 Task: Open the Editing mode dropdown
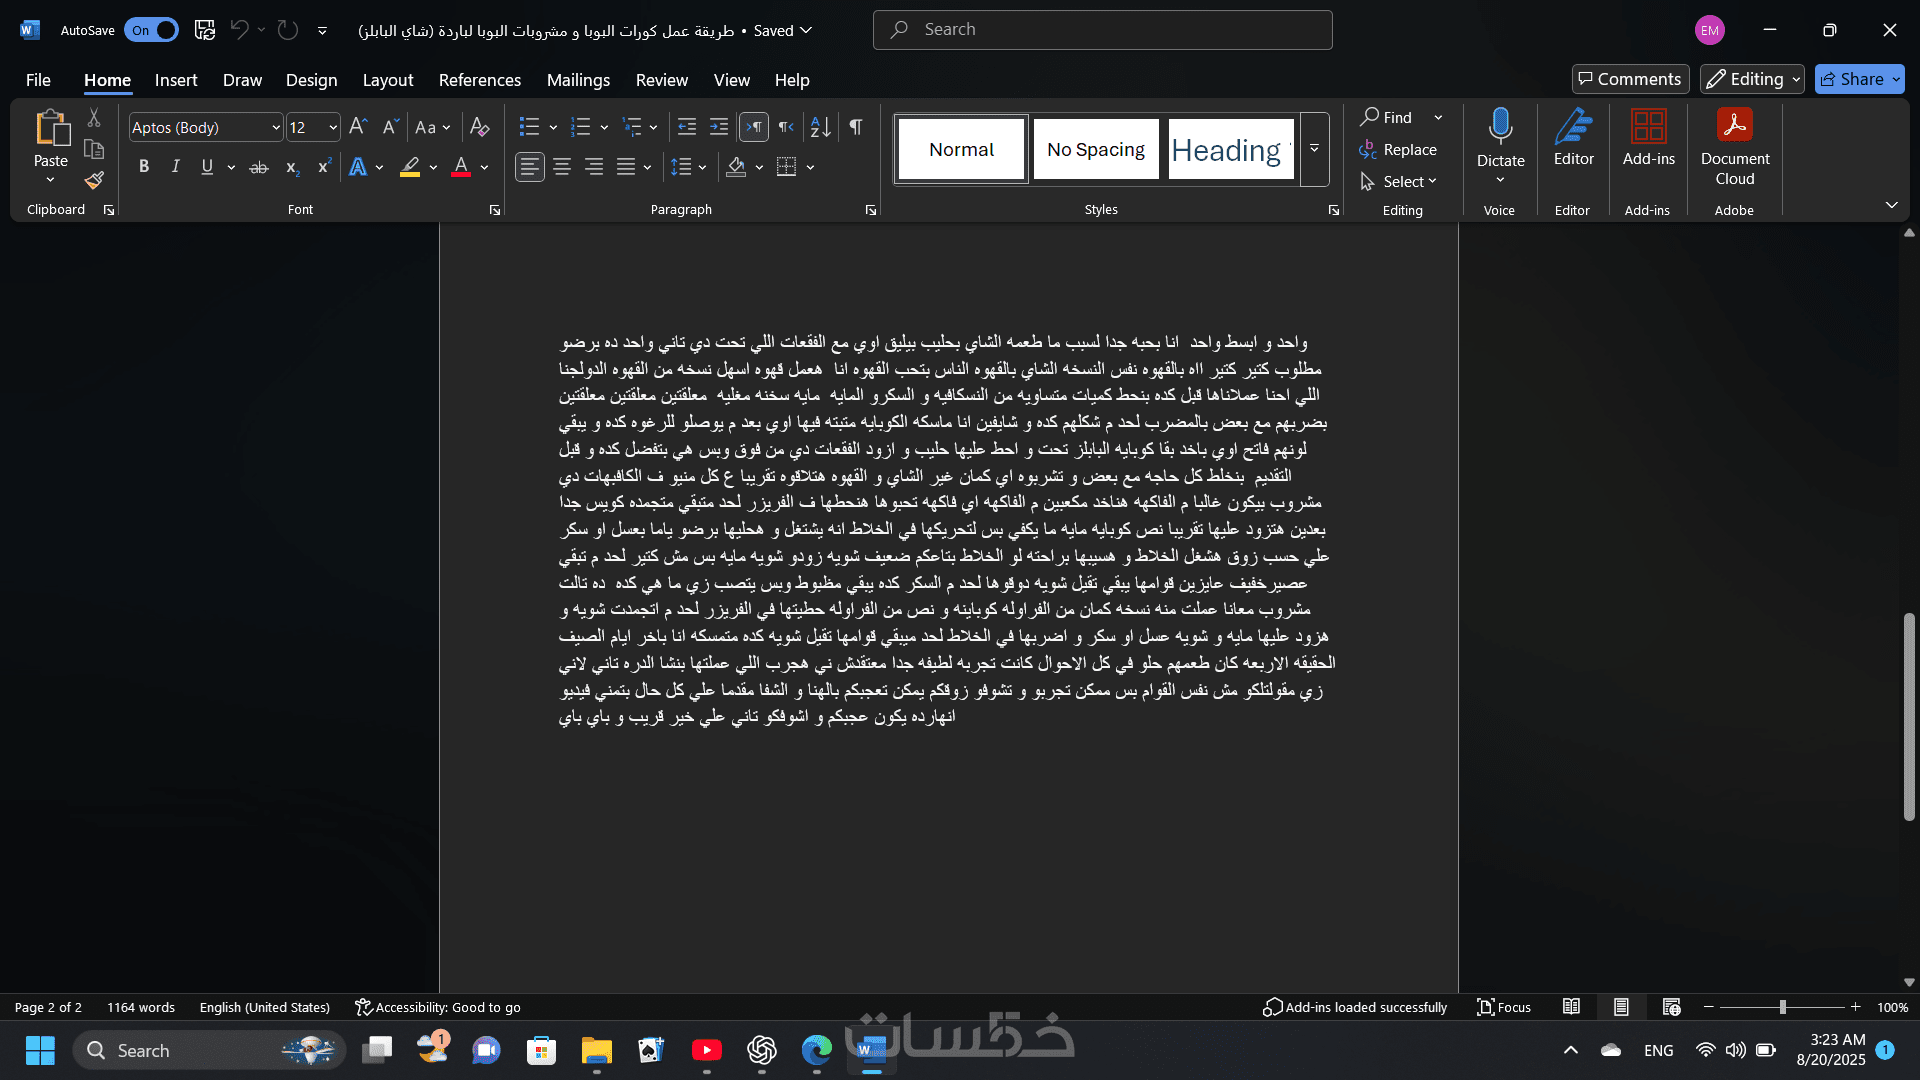point(1752,79)
